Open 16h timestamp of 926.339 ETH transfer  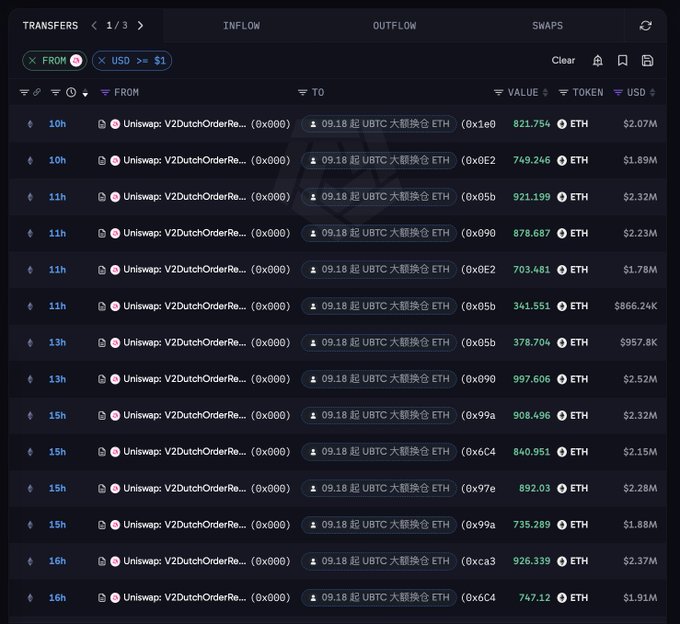pos(57,561)
